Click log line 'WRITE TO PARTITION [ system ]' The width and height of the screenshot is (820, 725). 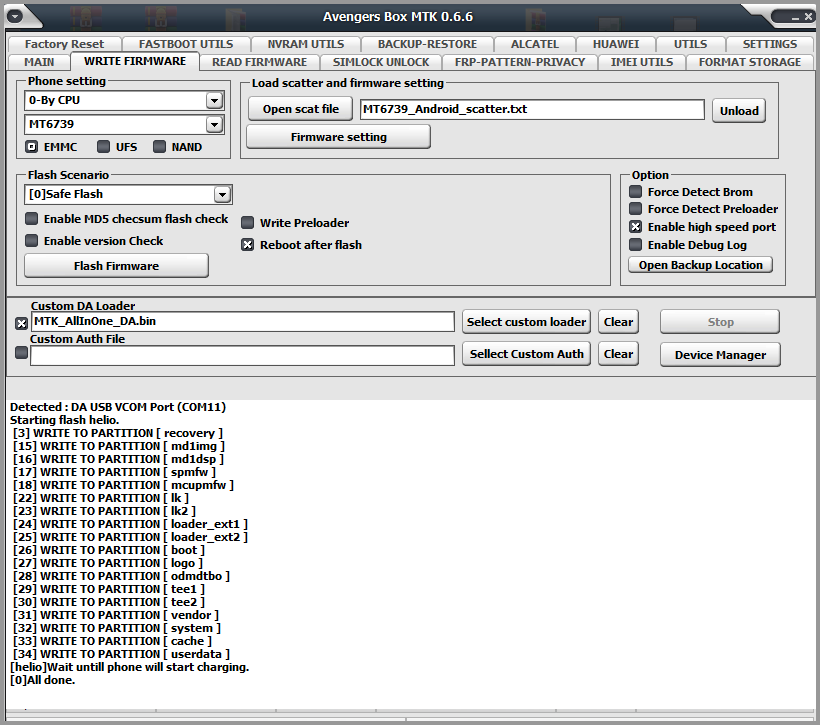tap(131, 628)
